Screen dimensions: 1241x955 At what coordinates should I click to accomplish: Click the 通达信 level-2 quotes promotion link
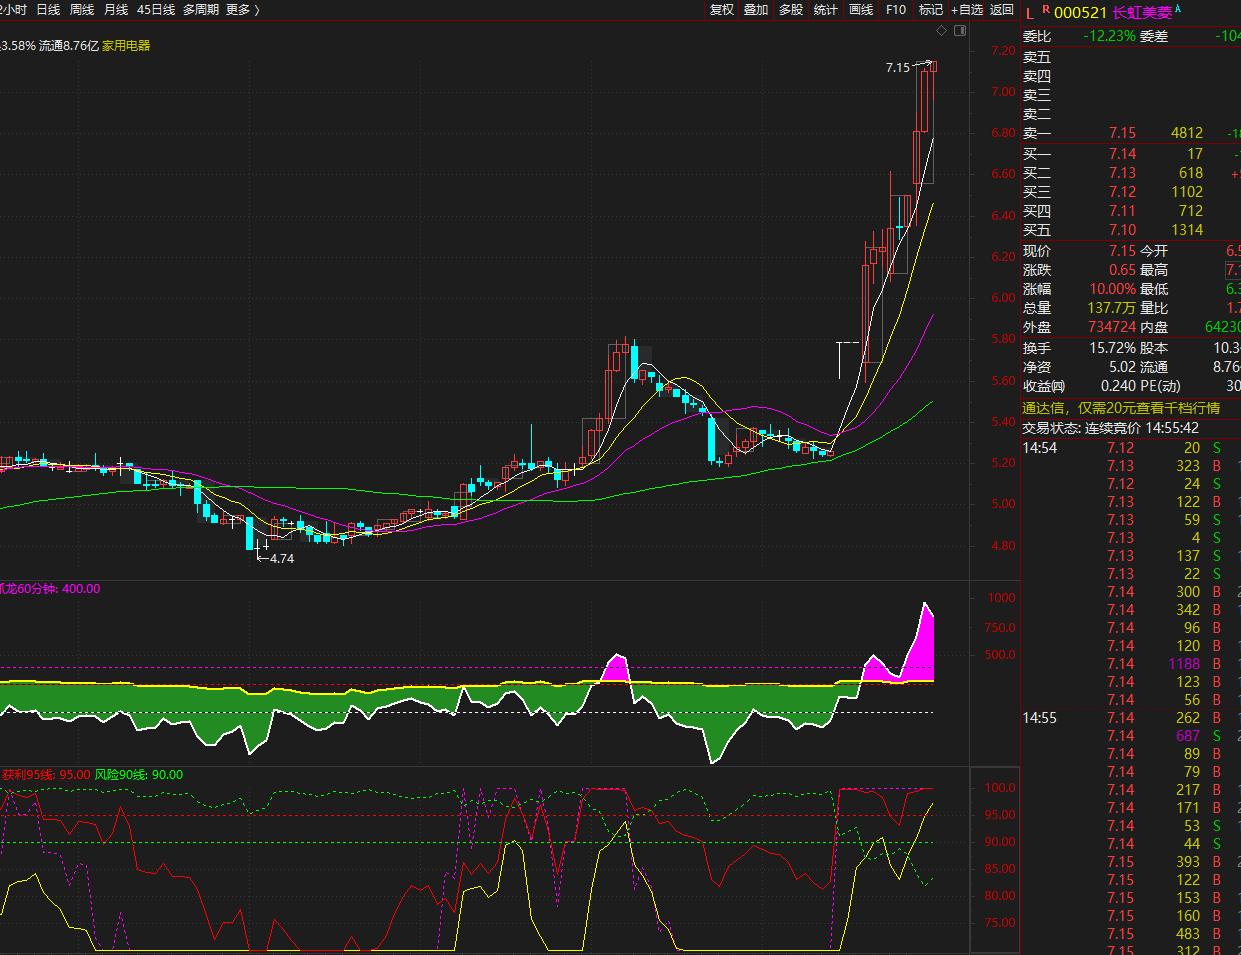click(x=1120, y=408)
